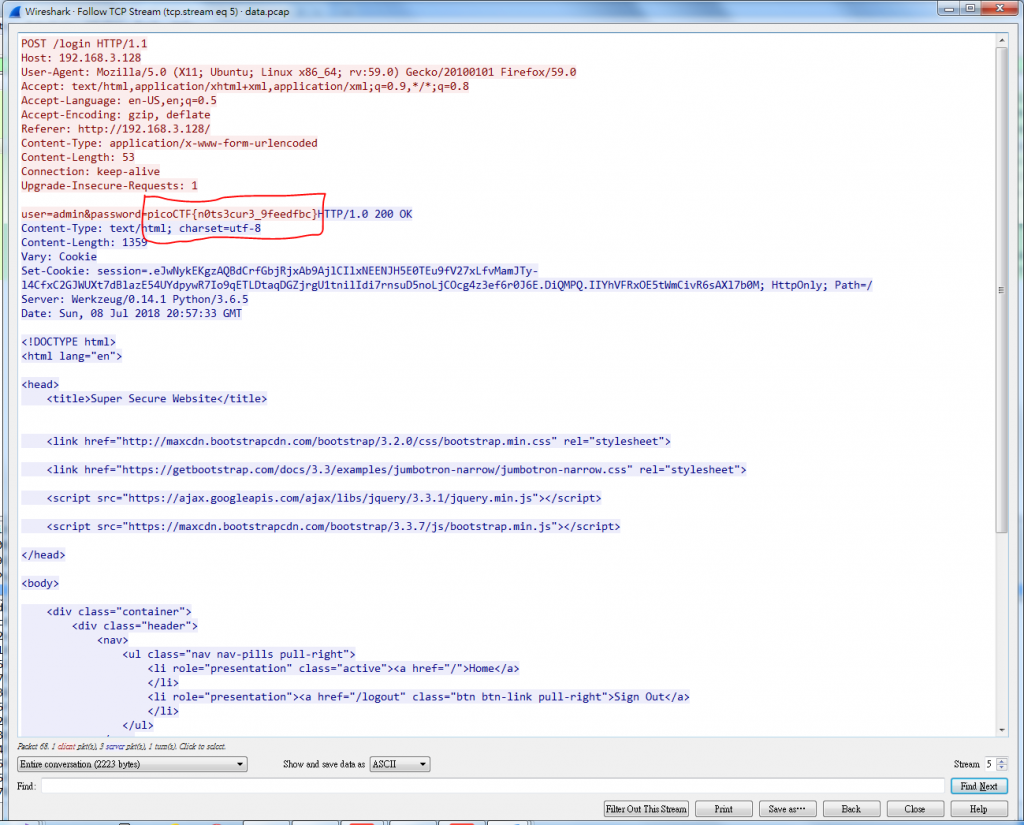1024x825 pixels.
Task: Click Filter Out This Stream button
Action: coord(646,809)
